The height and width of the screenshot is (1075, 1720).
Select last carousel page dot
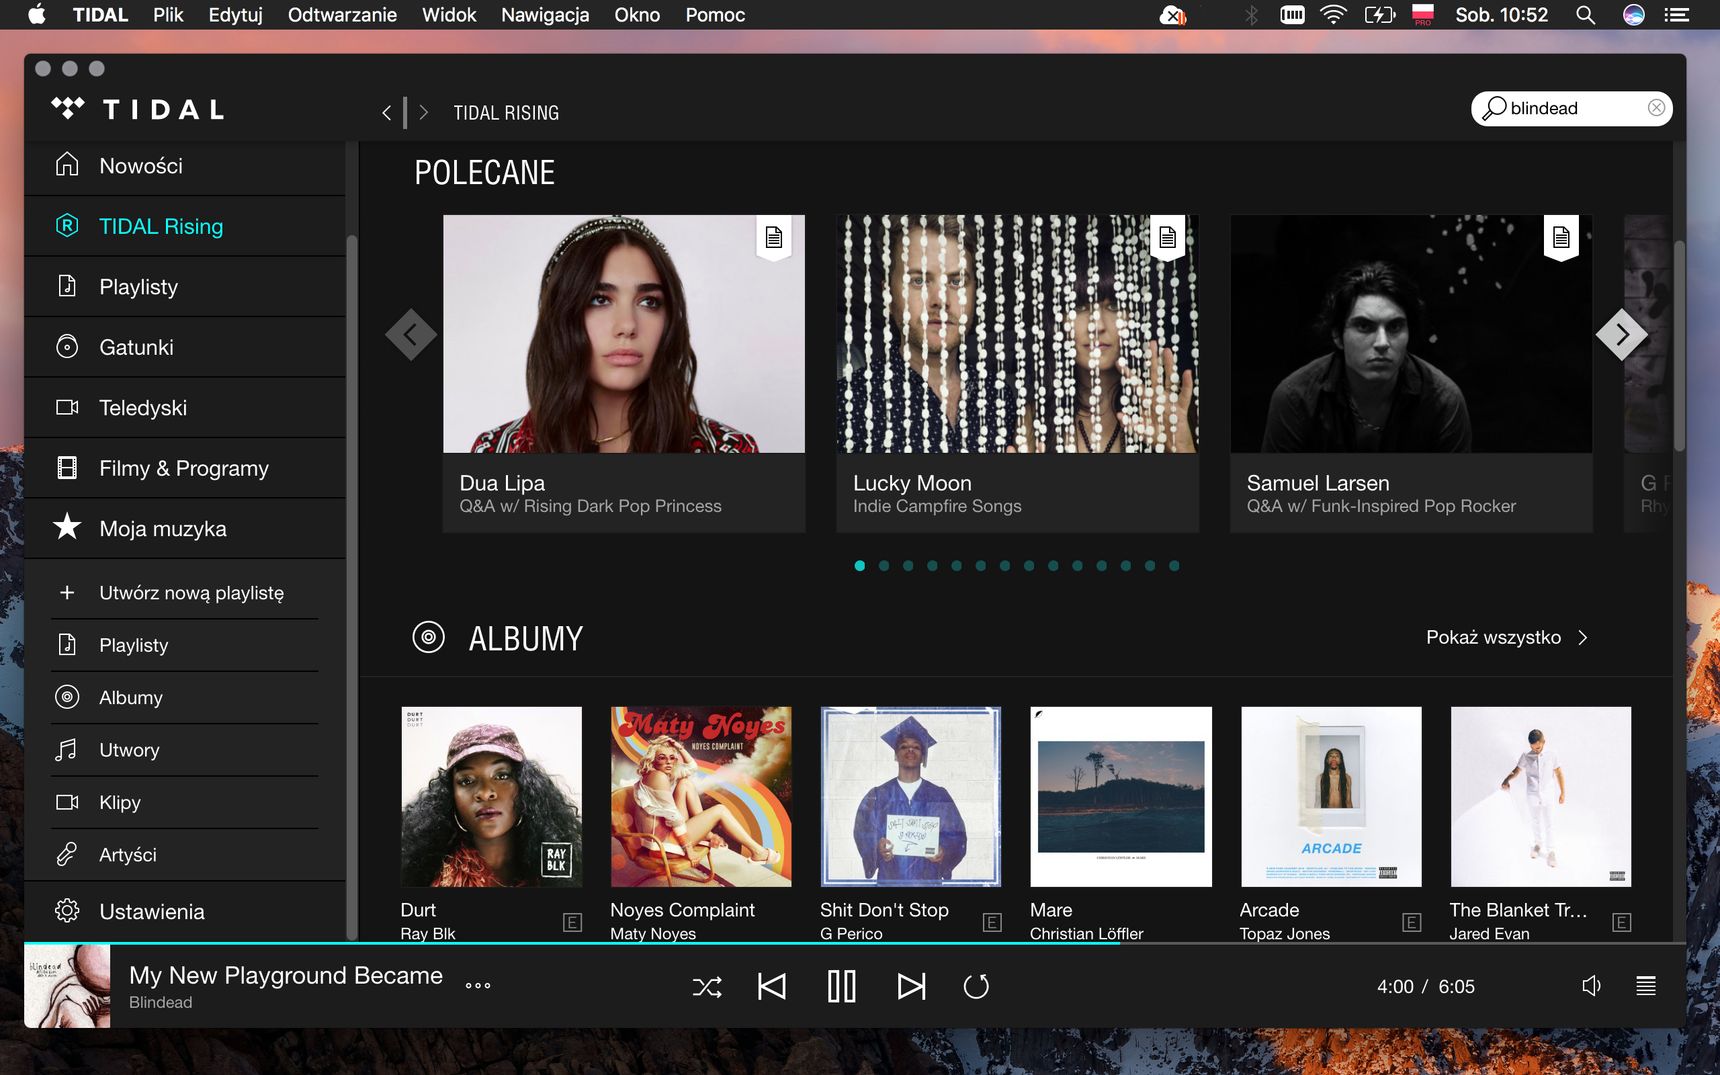[x=1174, y=566]
